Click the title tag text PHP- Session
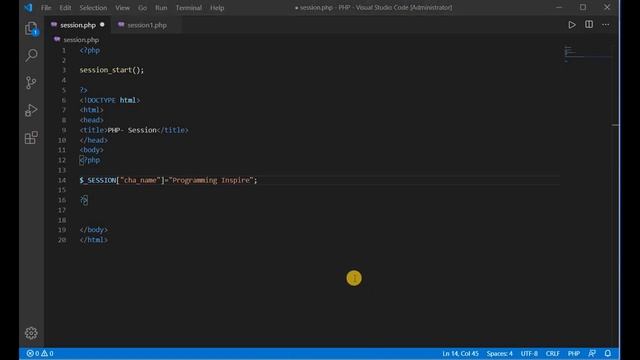 tap(132, 130)
